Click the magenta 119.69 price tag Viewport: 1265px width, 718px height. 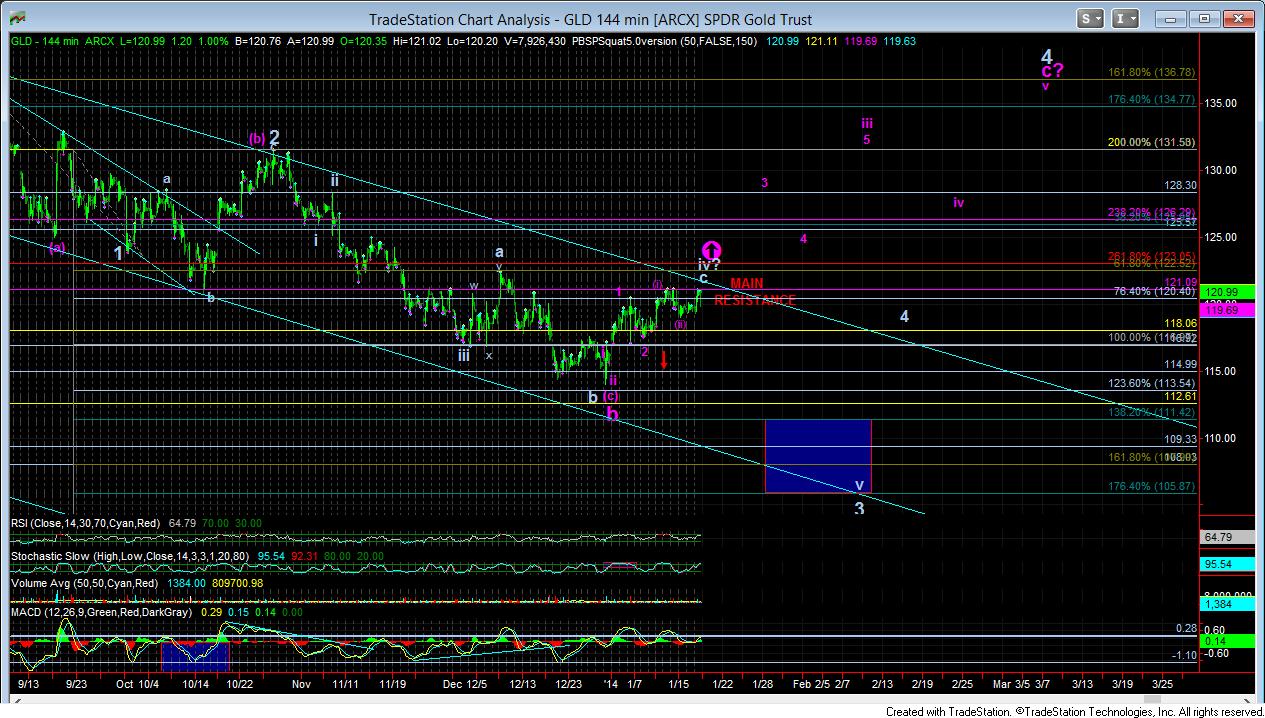coord(1226,311)
